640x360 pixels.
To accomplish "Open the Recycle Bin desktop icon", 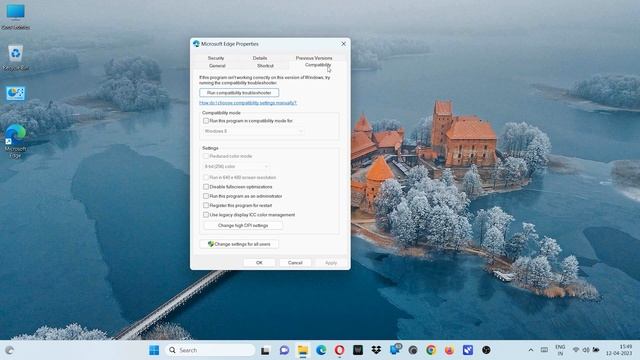I will [x=16, y=57].
